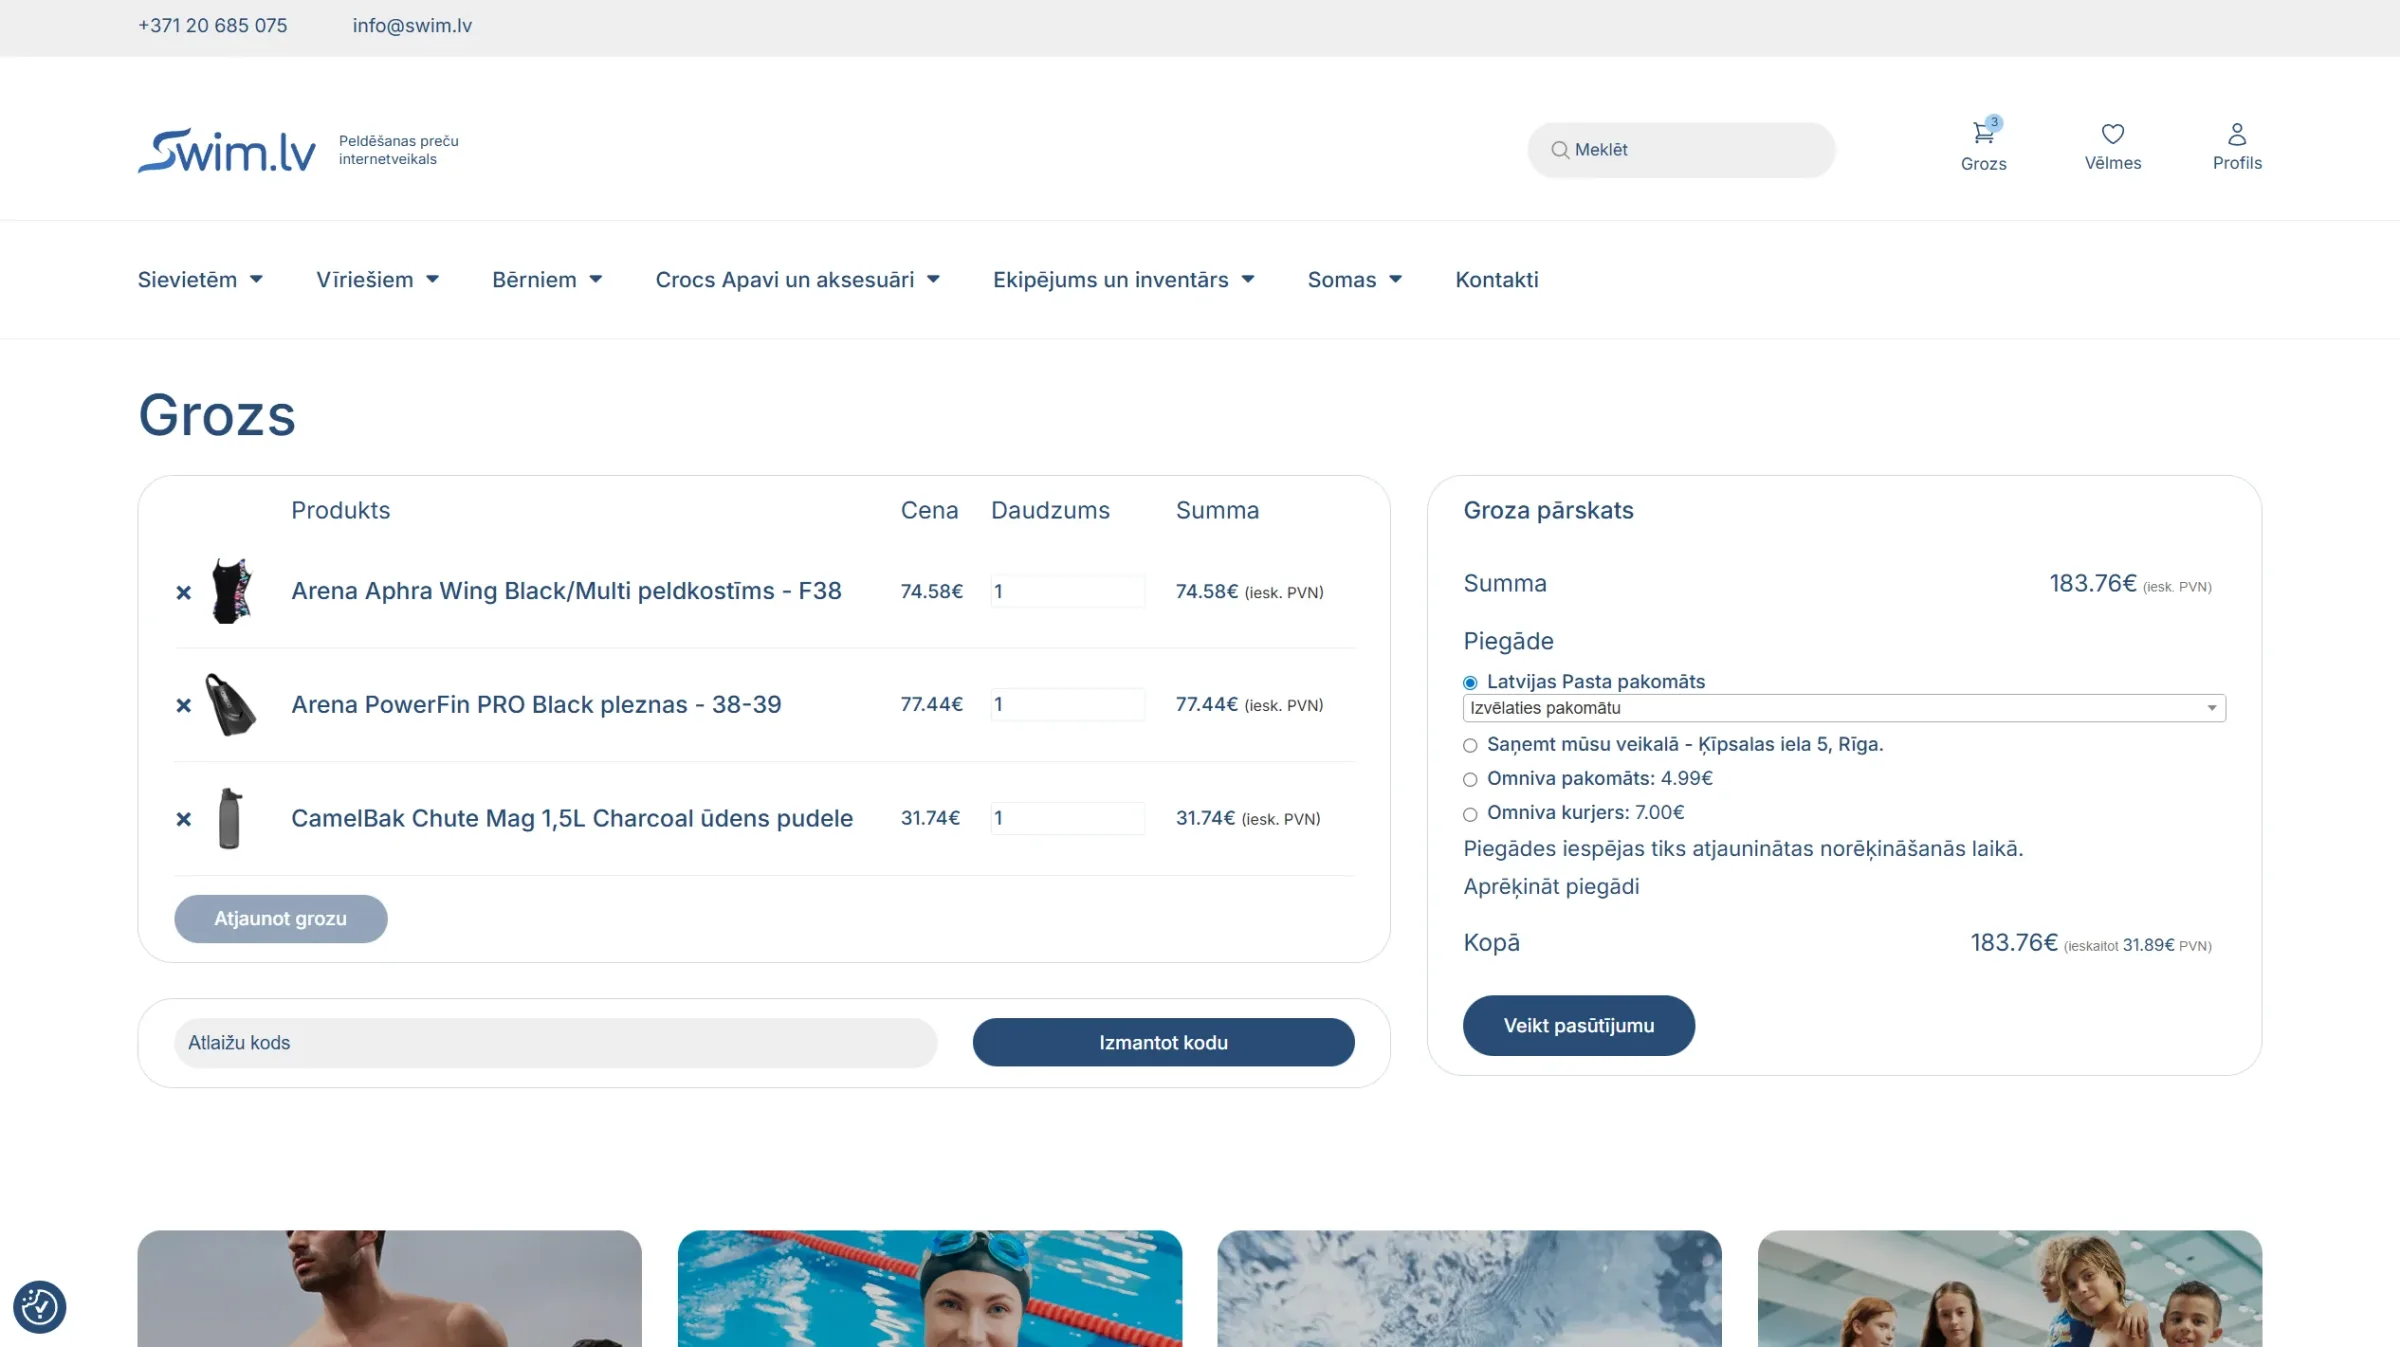Open CamelBak Chute Mag 1,5L product link
The image size is (2400, 1347).
572,818
